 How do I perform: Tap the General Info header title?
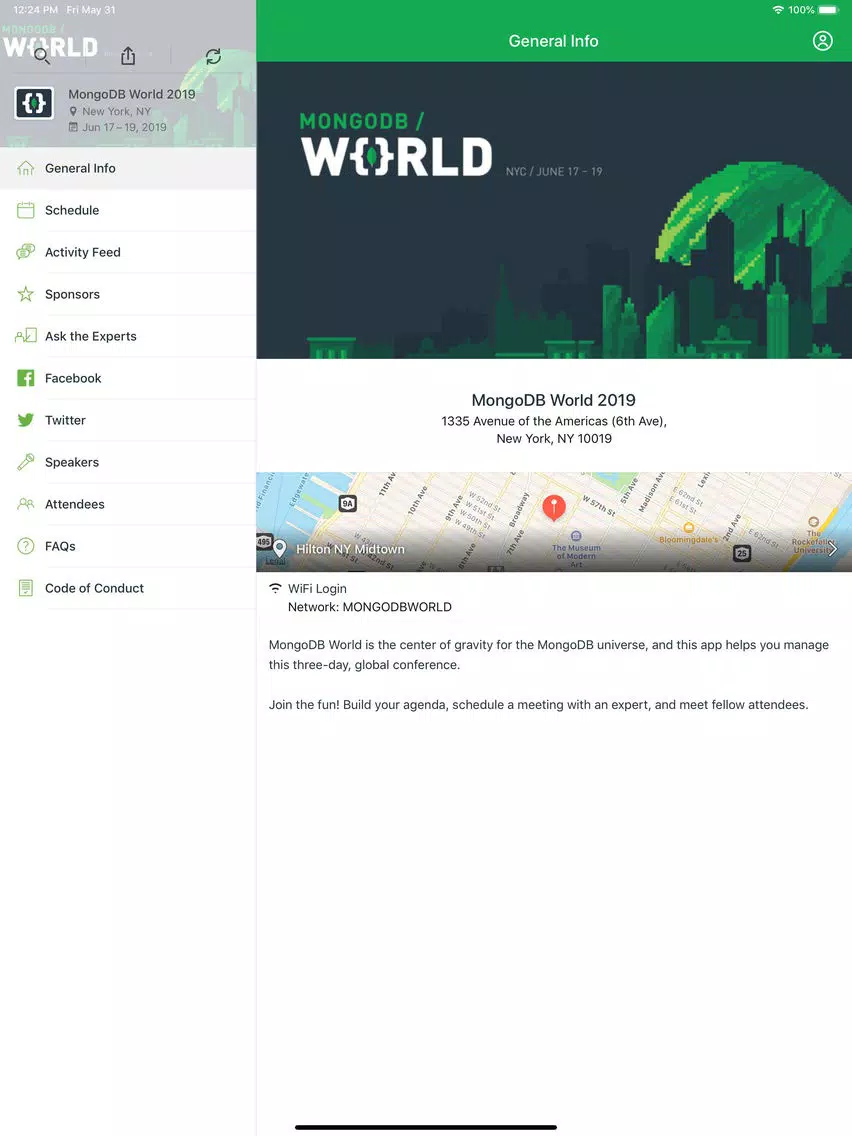coord(554,41)
